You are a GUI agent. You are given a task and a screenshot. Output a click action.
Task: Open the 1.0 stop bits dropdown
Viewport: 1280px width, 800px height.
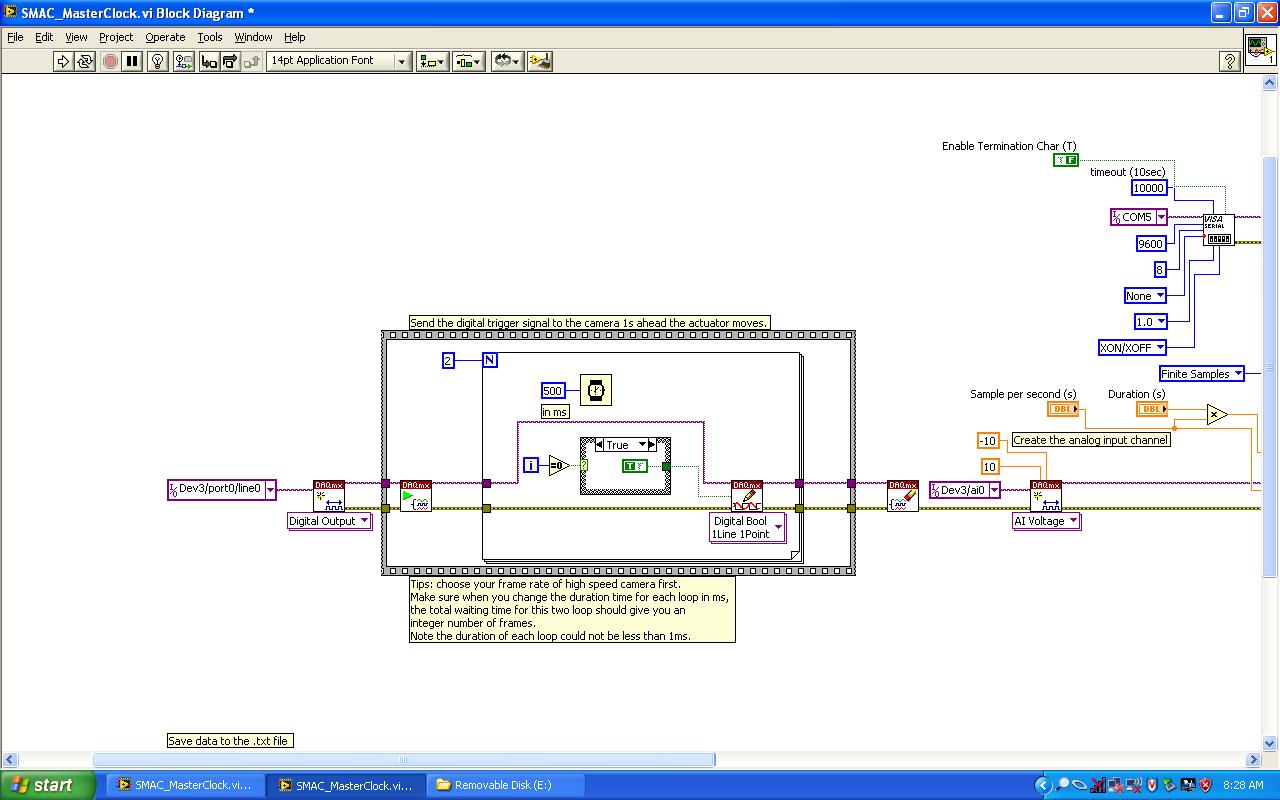tap(1150, 322)
